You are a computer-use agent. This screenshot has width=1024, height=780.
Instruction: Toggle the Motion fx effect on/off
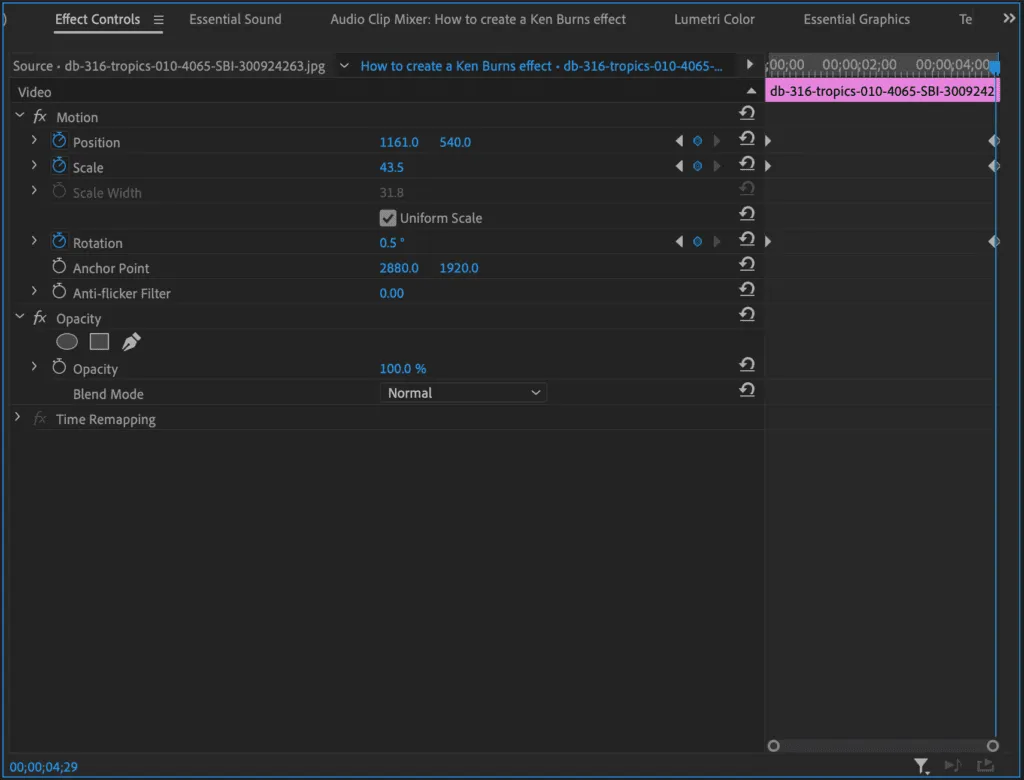40,117
